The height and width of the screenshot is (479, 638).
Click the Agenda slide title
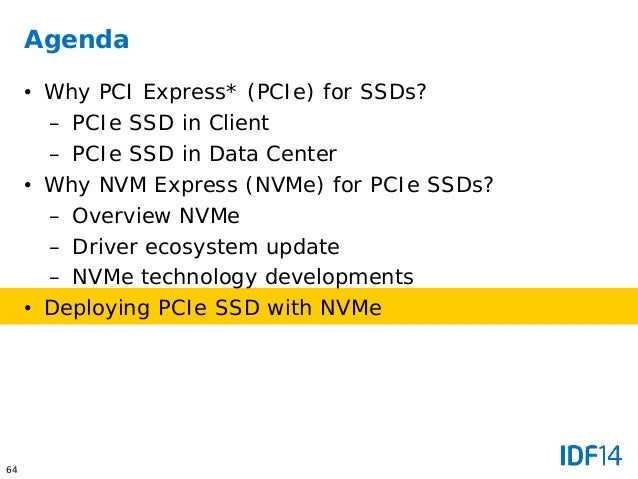click(x=76, y=41)
